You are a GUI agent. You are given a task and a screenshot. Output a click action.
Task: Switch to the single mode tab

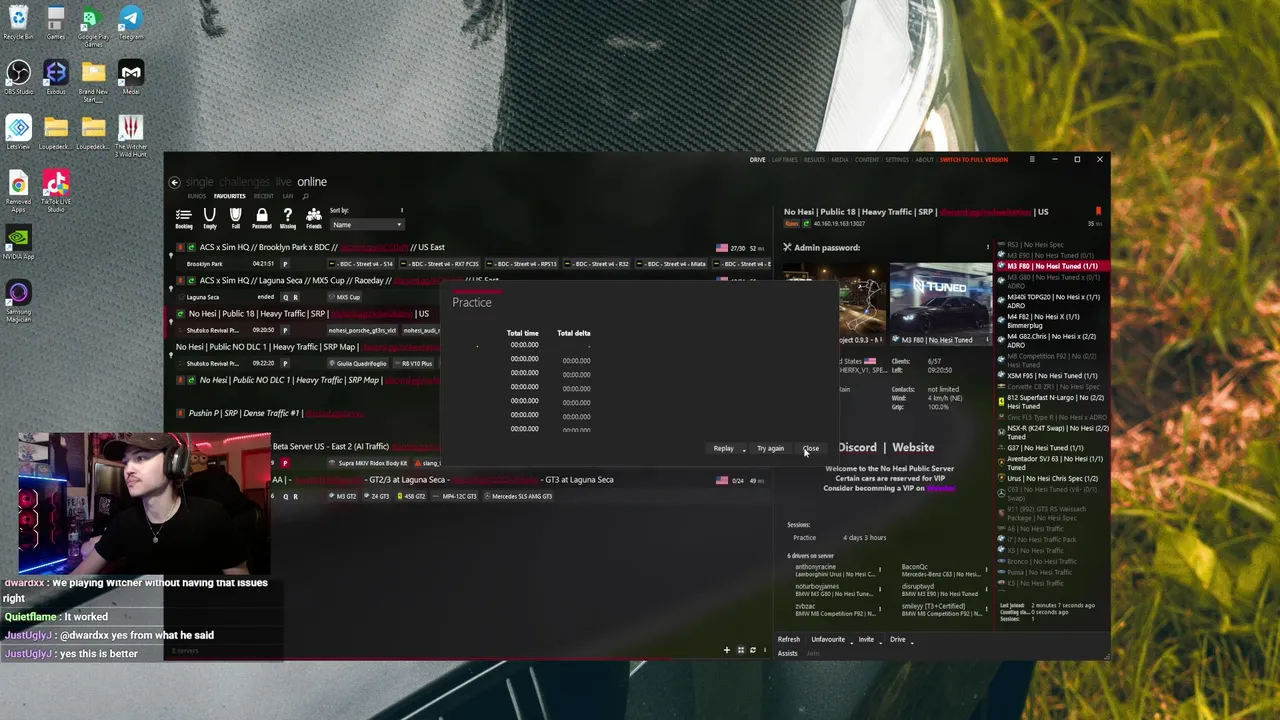tap(199, 182)
